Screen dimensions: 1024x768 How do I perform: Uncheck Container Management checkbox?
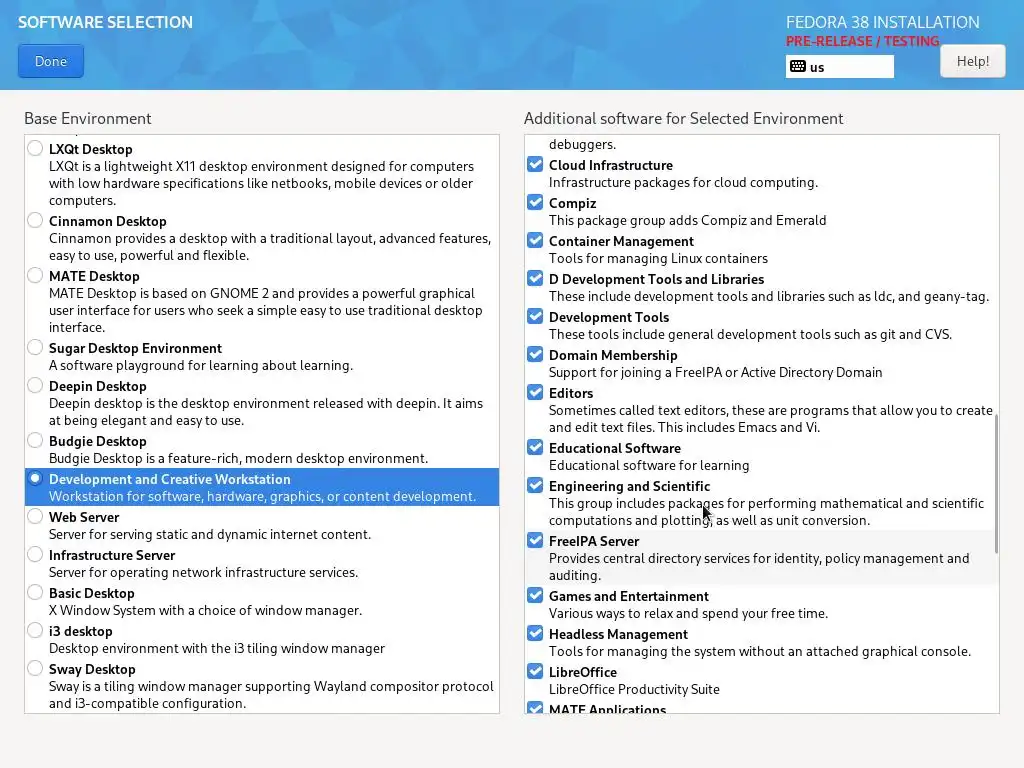point(535,240)
